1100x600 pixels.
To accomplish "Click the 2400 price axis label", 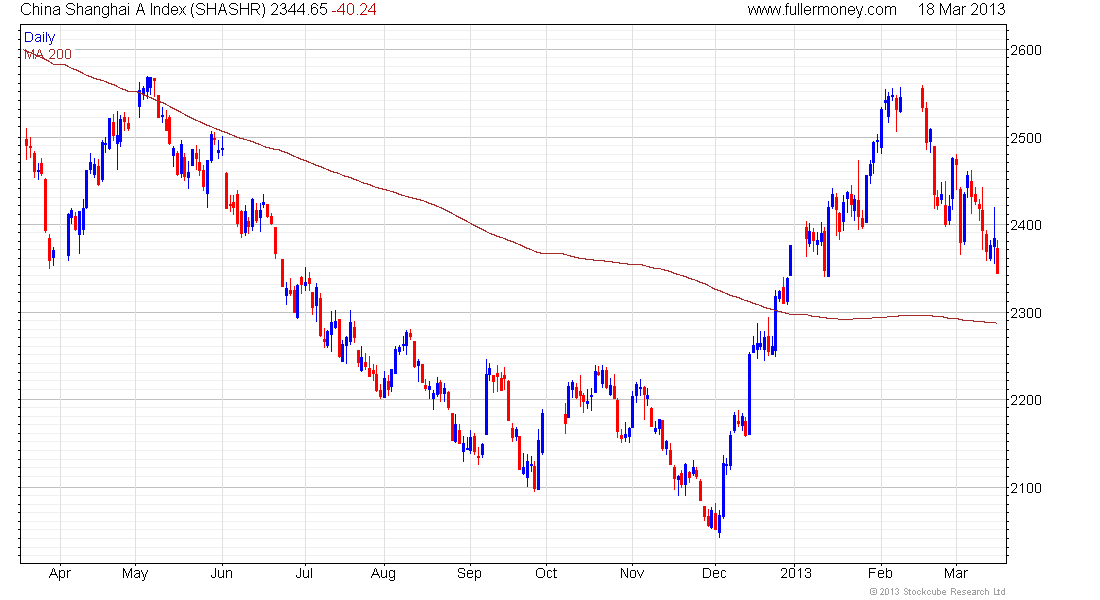I will point(1026,225).
